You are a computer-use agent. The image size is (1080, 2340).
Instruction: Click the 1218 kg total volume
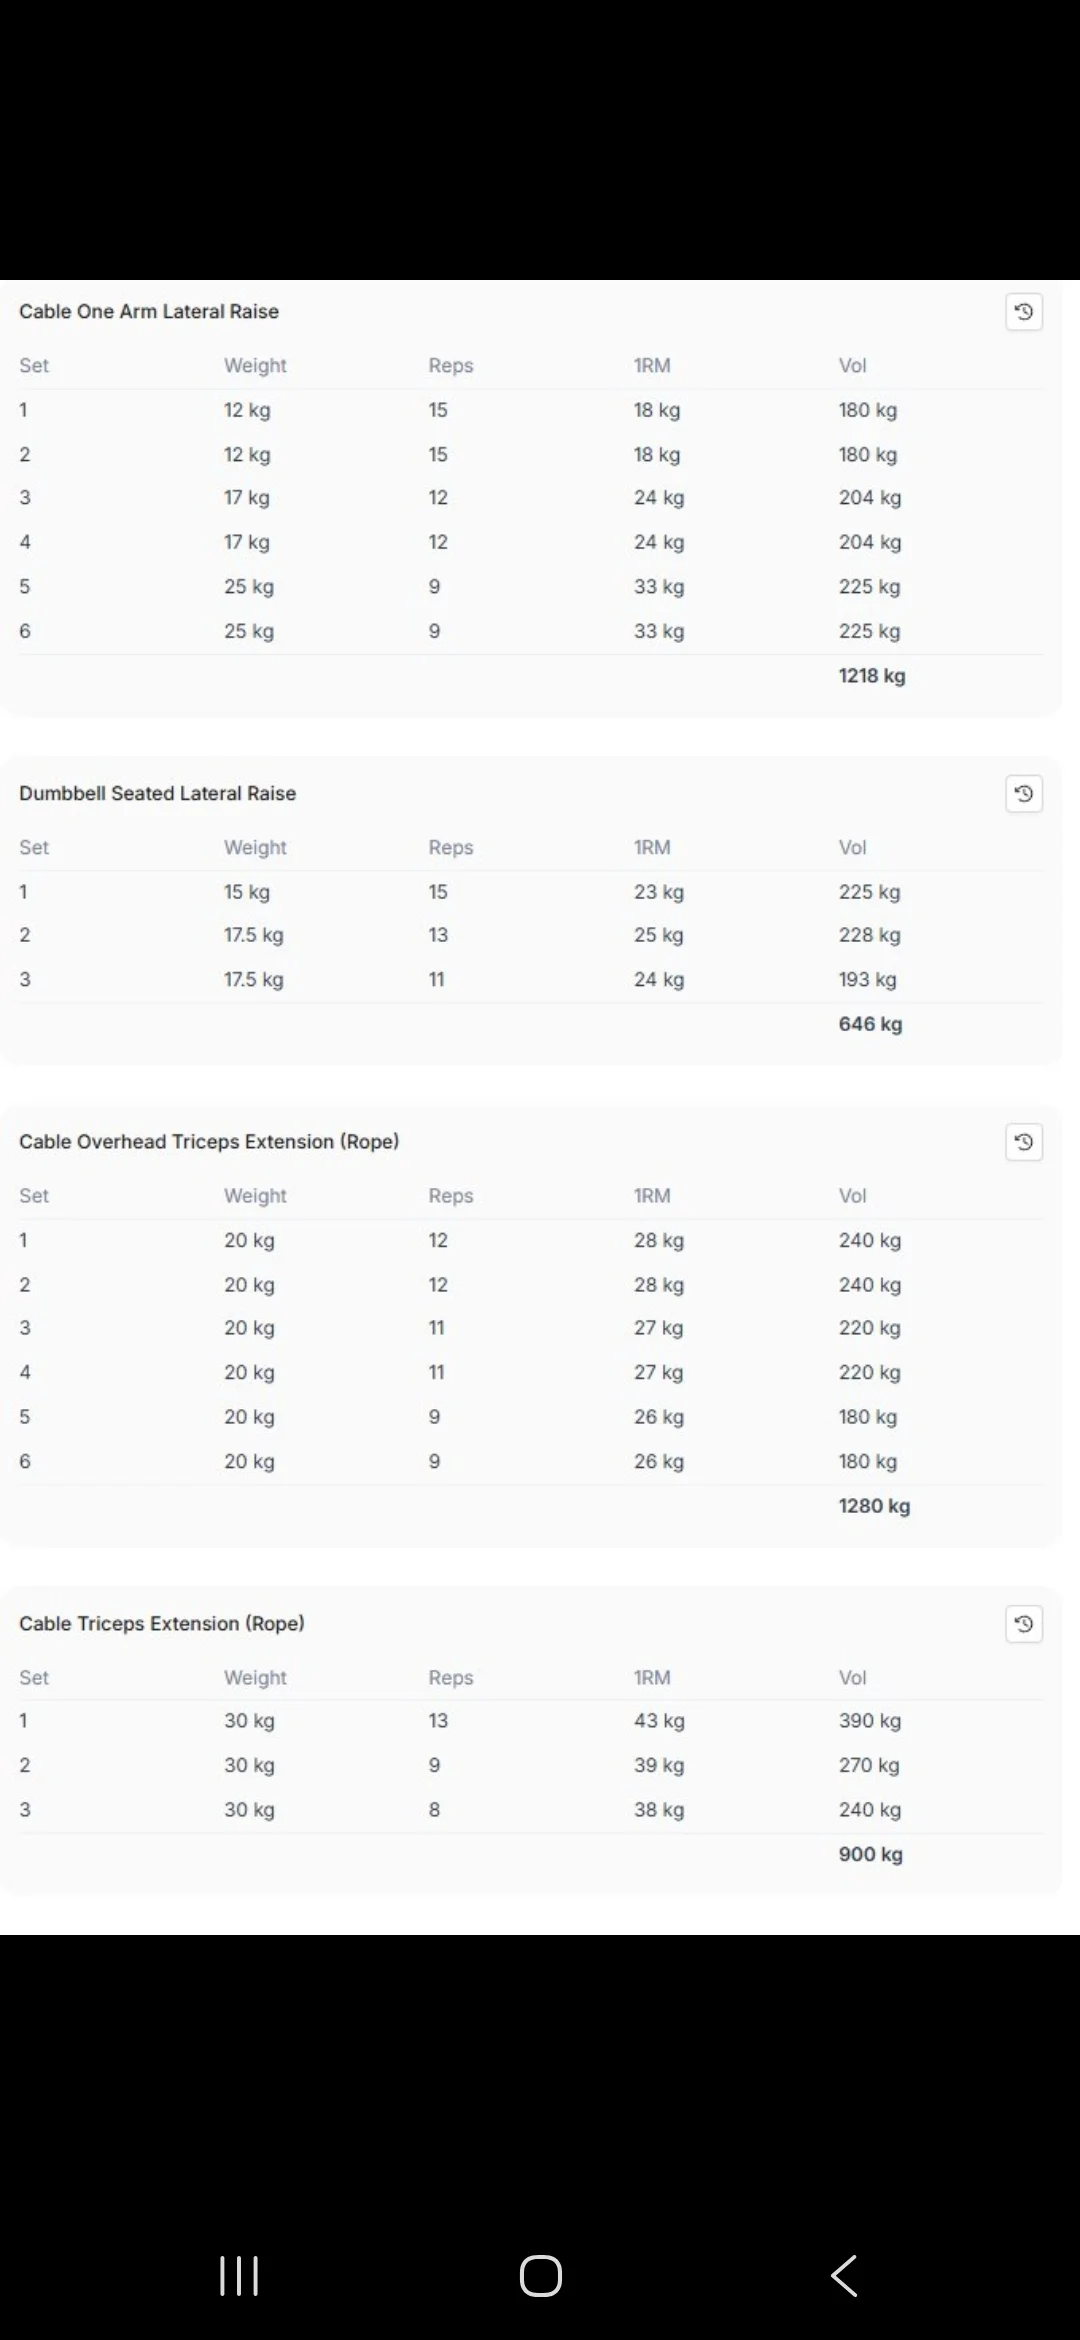pos(872,676)
